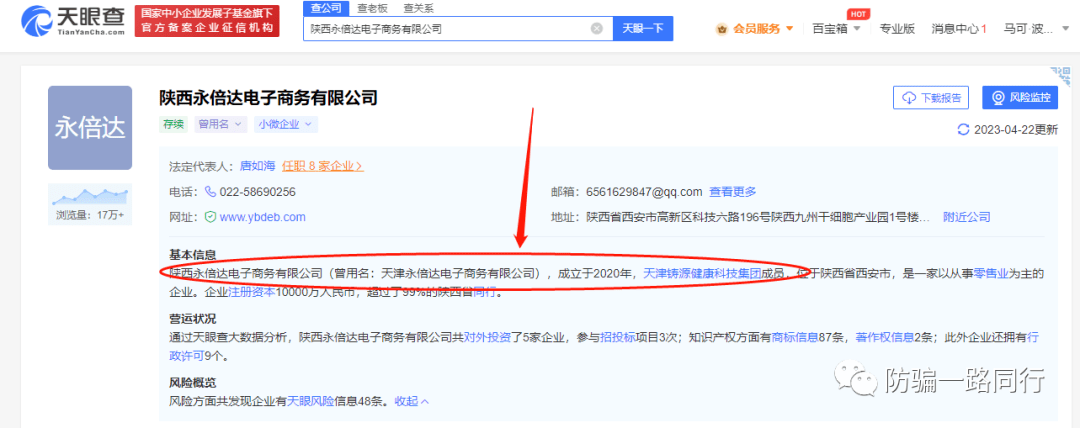This screenshot has height=428, width=1080.
Task: Select the 查公司 tab
Action: 326,9
